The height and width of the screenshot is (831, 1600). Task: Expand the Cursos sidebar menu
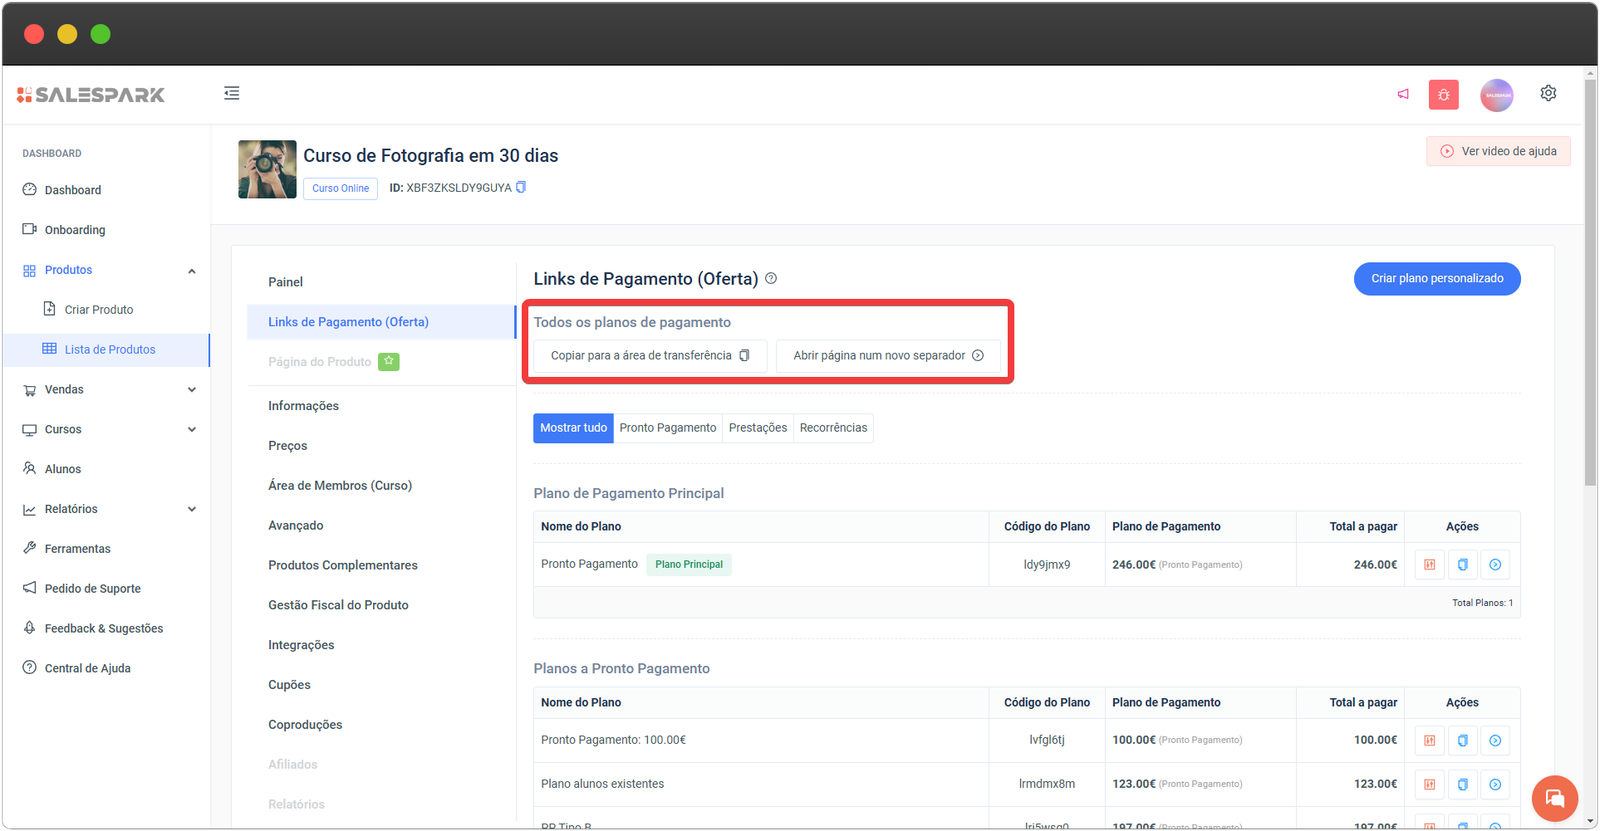192,430
